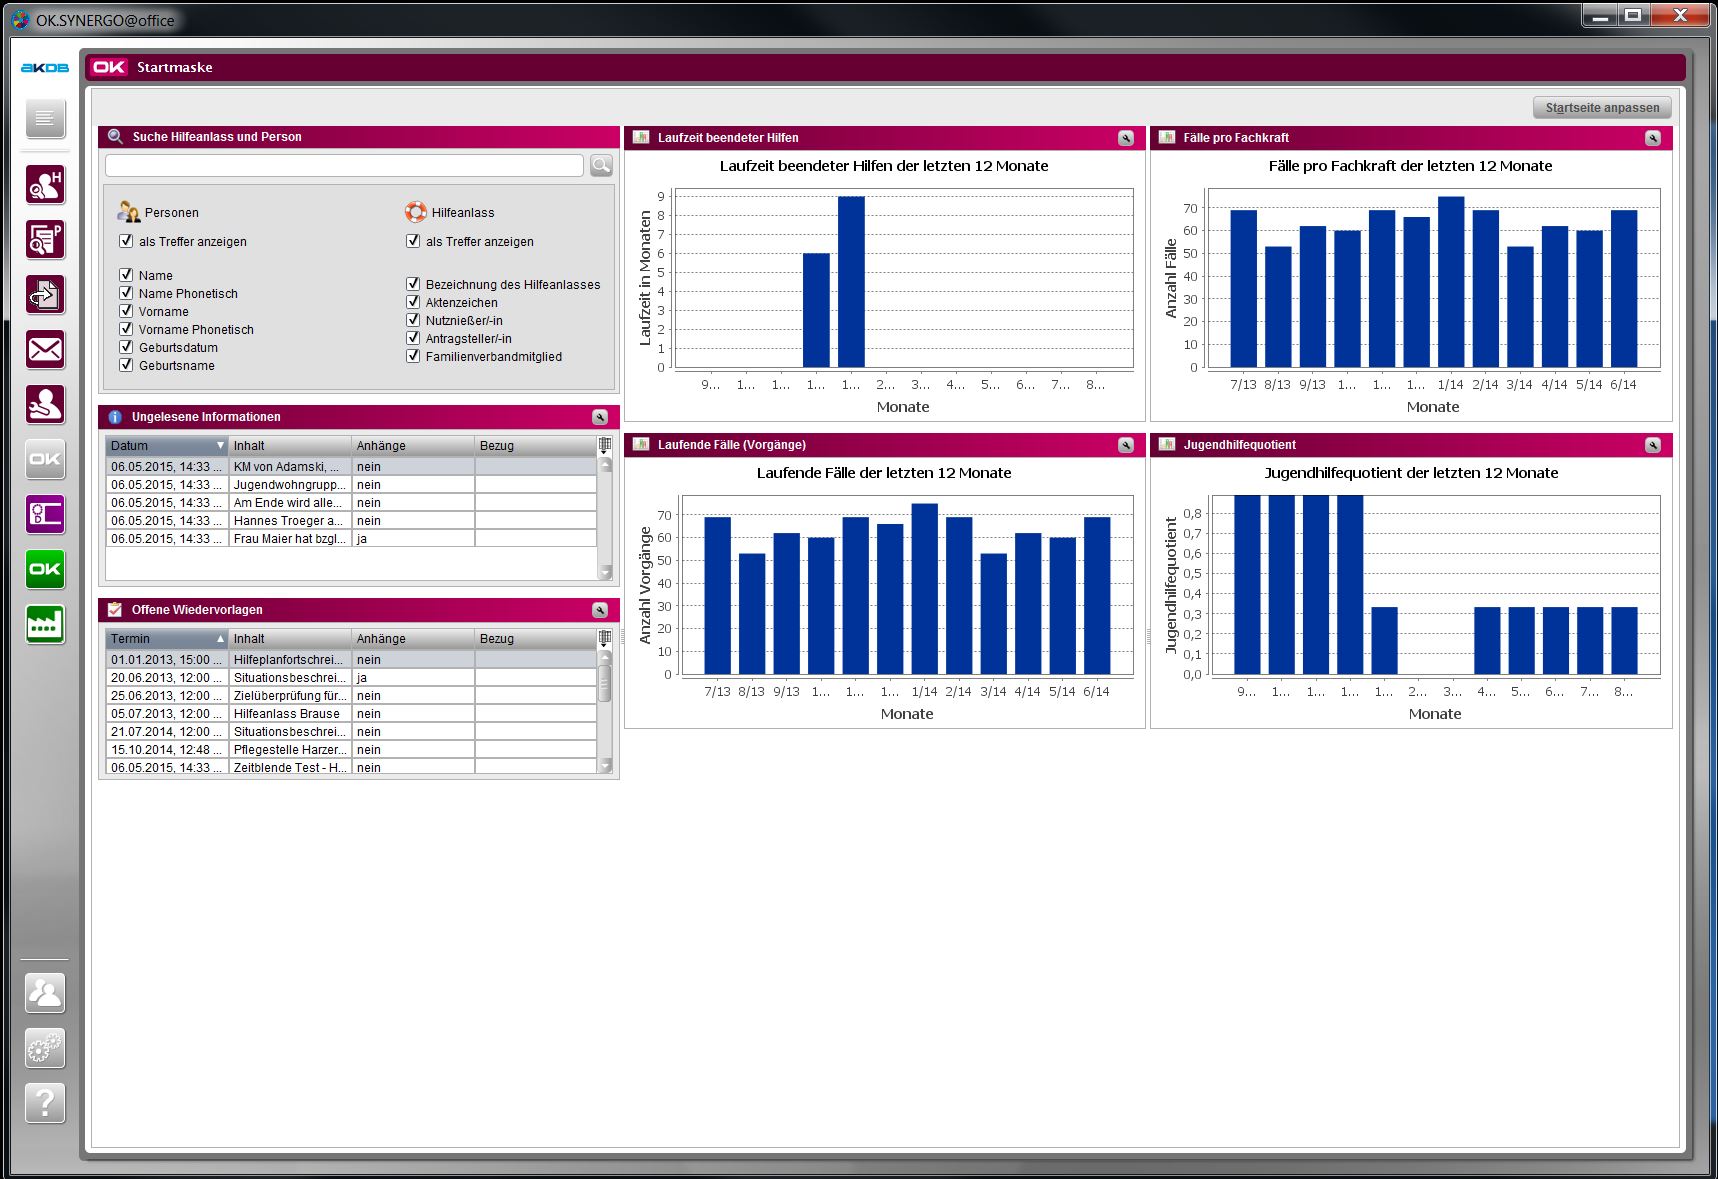Click the green factory icon in sidebar
This screenshot has height=1179, width=1718.
(x=45, y=625)
